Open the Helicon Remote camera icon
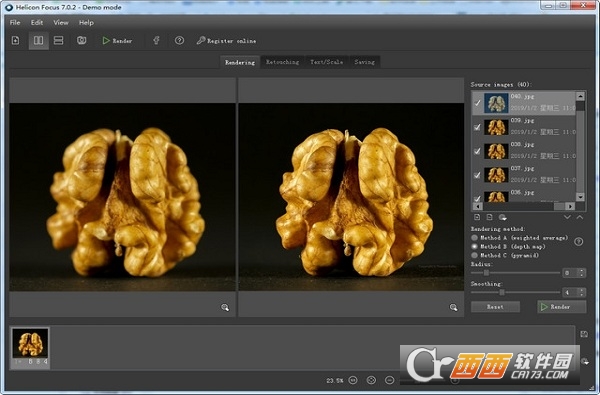The image size is (600, 395). (x=82, y=40)
